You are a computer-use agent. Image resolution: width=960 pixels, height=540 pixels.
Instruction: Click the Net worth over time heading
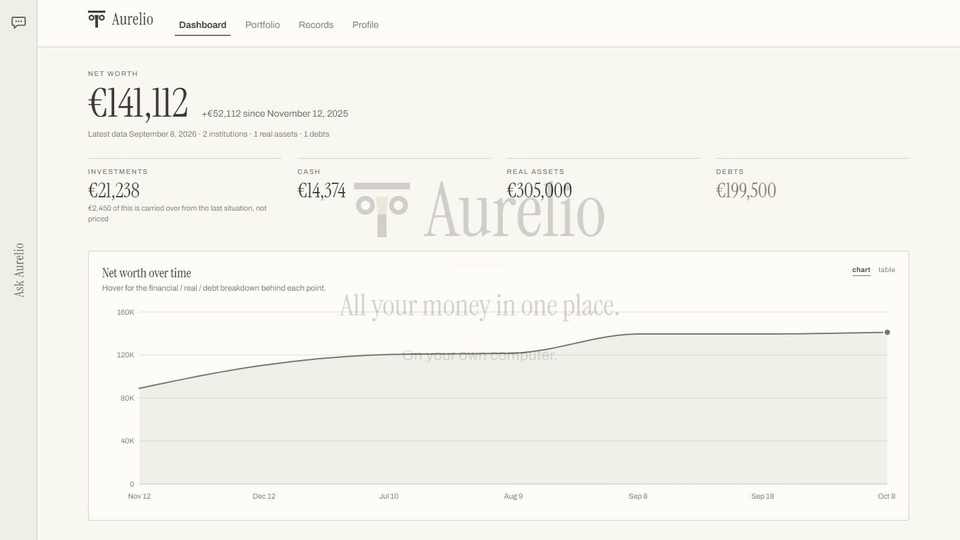[x=146, y=273]
